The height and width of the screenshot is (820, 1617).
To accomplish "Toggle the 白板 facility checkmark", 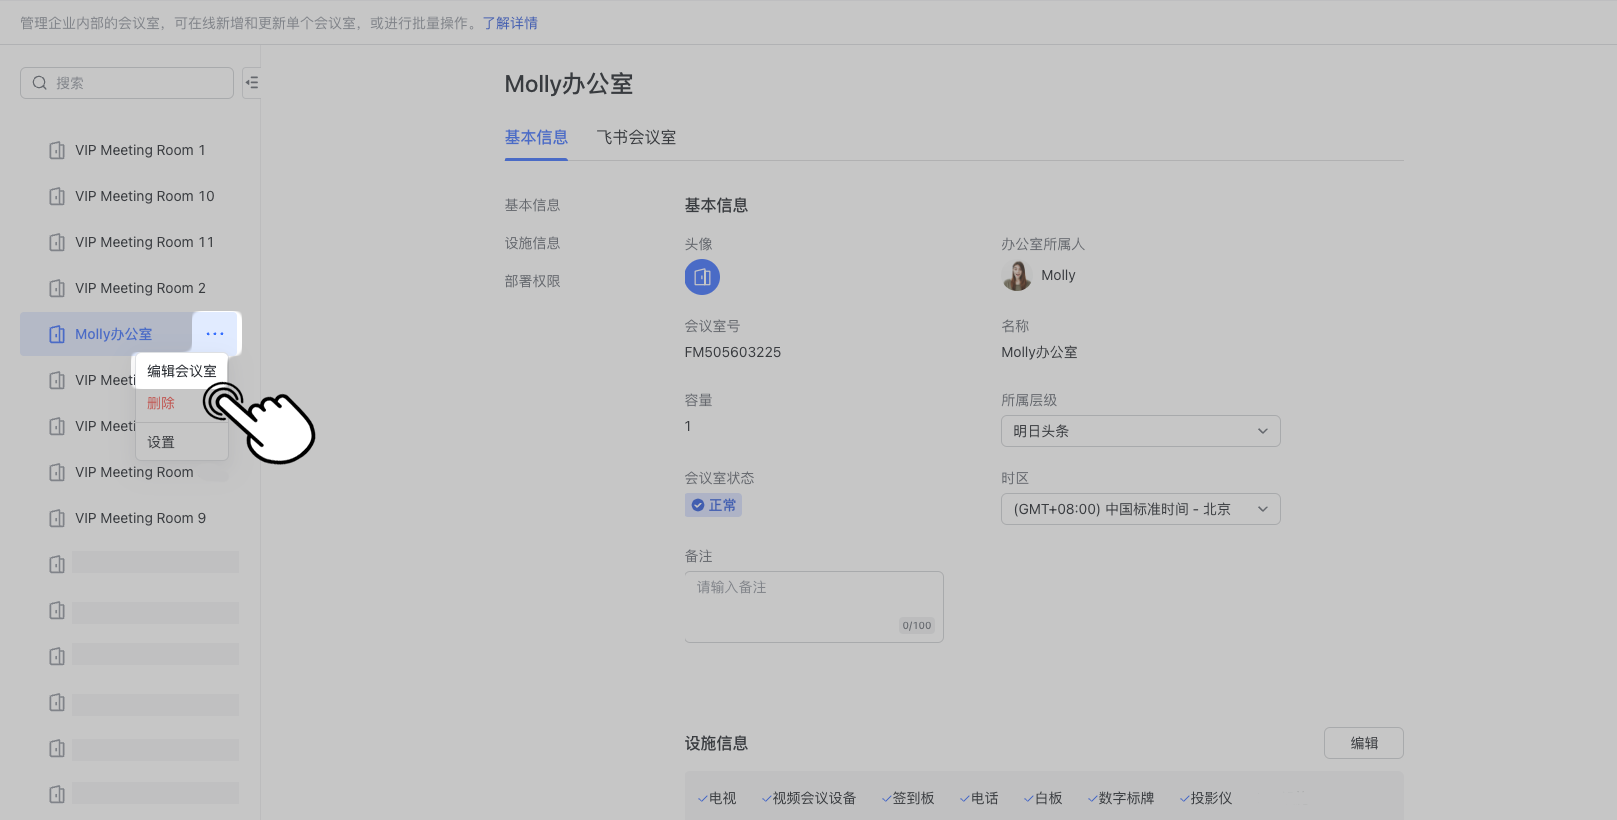I will 1029,798.
